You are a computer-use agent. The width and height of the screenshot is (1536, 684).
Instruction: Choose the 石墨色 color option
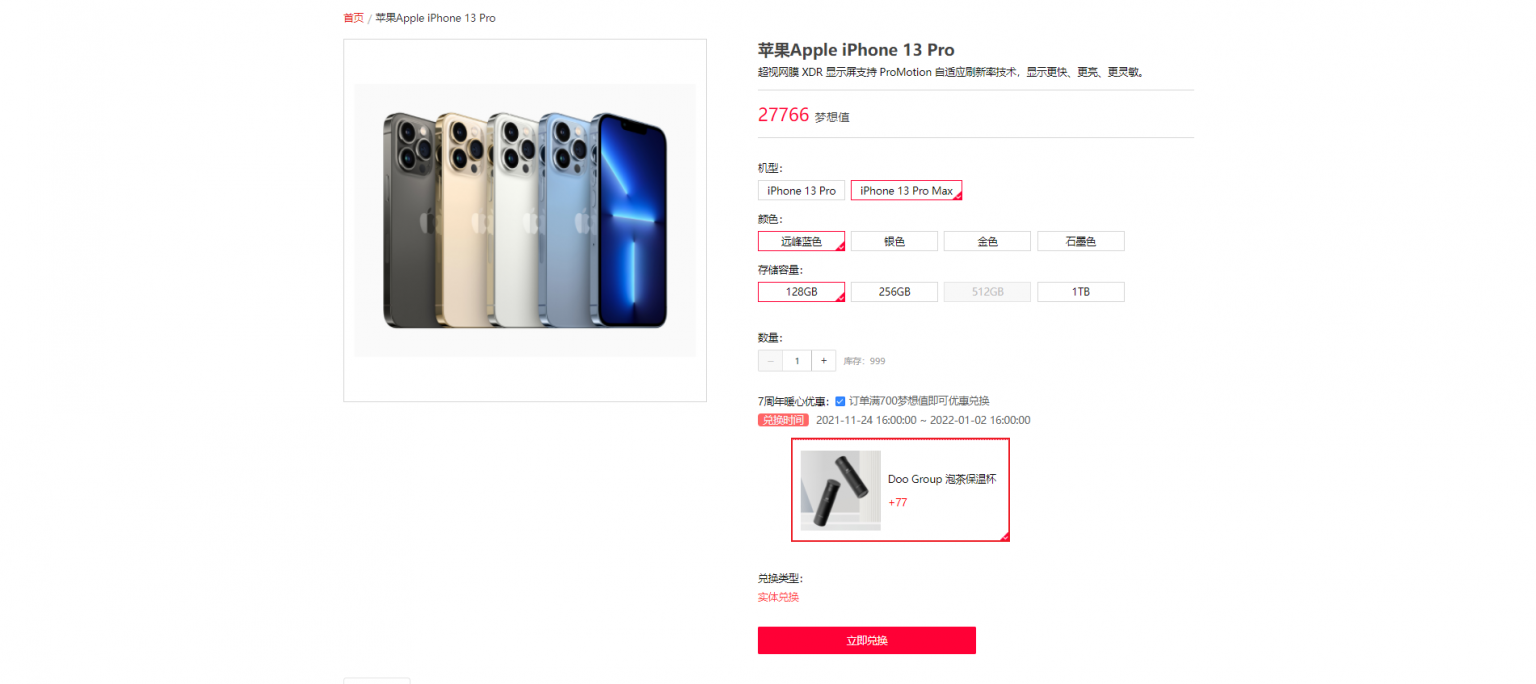[1081, 241]
